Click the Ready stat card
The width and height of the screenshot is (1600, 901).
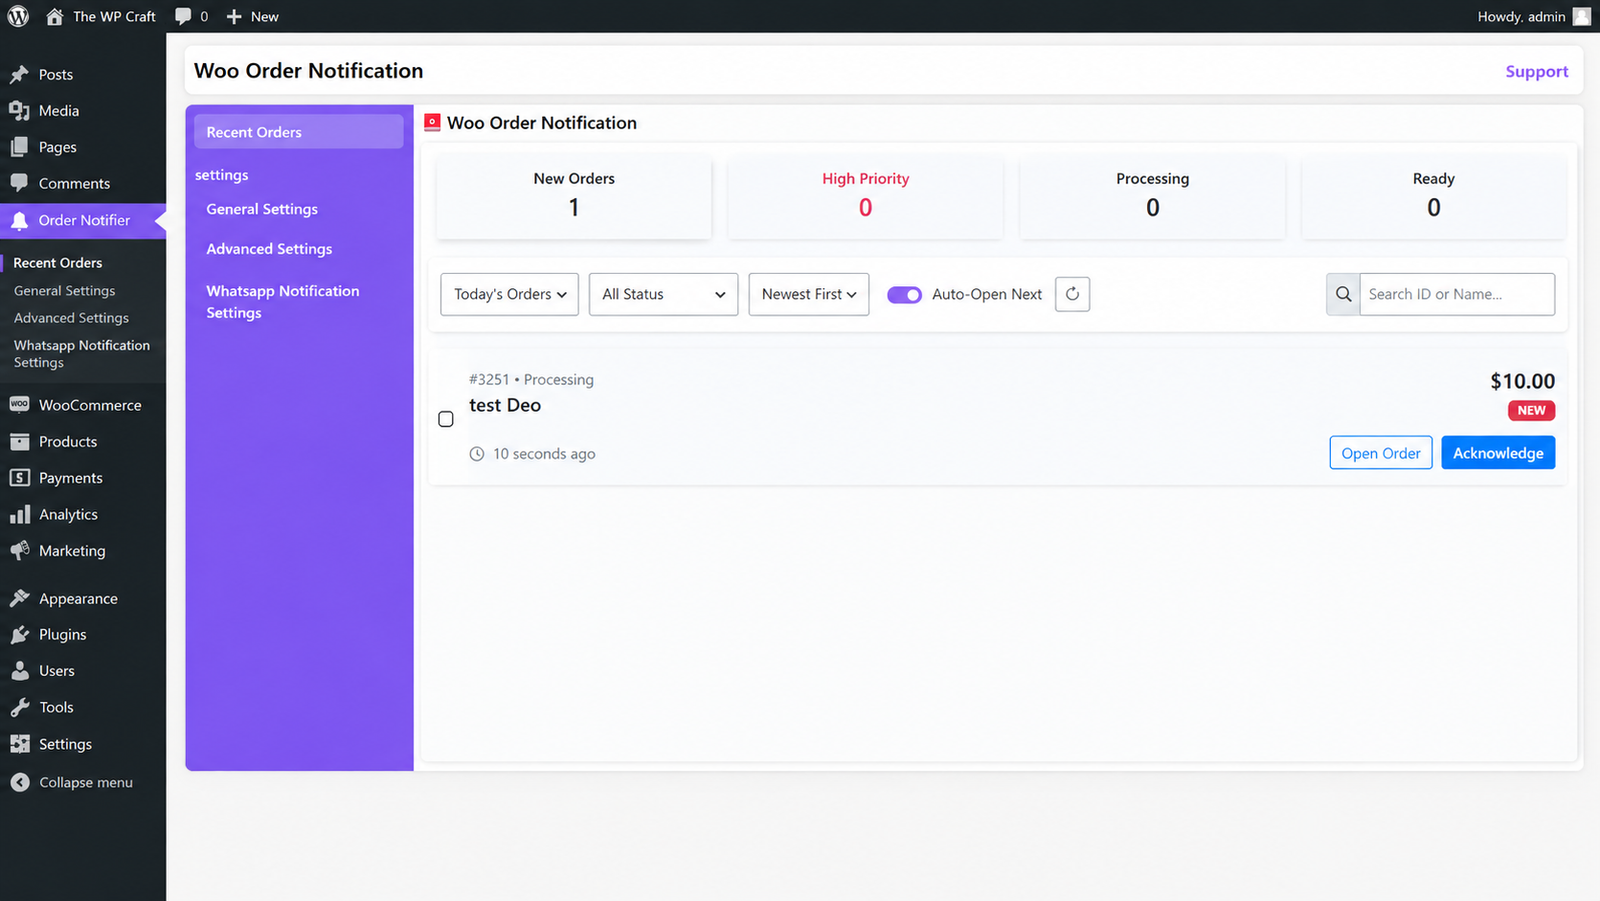1433,196
